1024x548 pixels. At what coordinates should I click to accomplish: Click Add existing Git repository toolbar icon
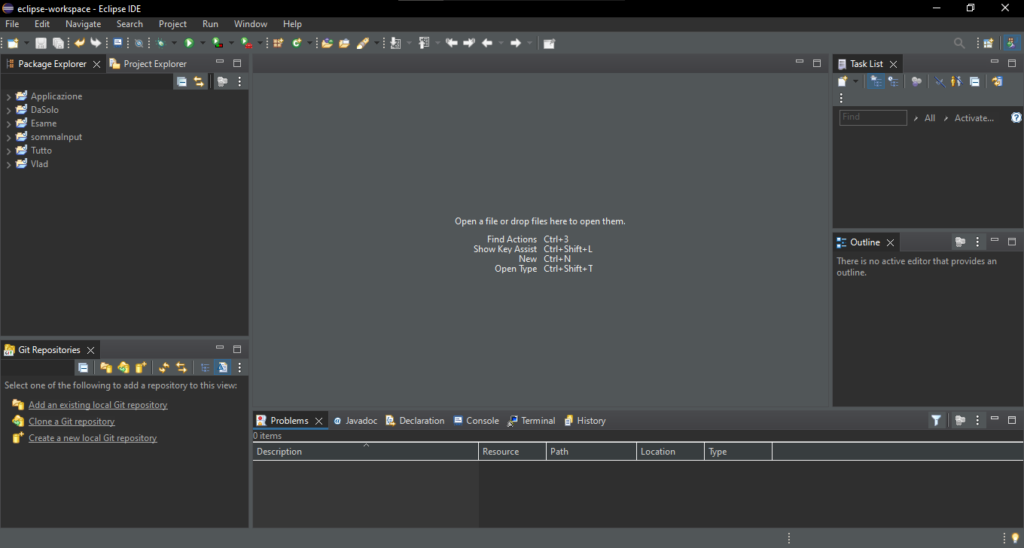[x=106, y=368]
